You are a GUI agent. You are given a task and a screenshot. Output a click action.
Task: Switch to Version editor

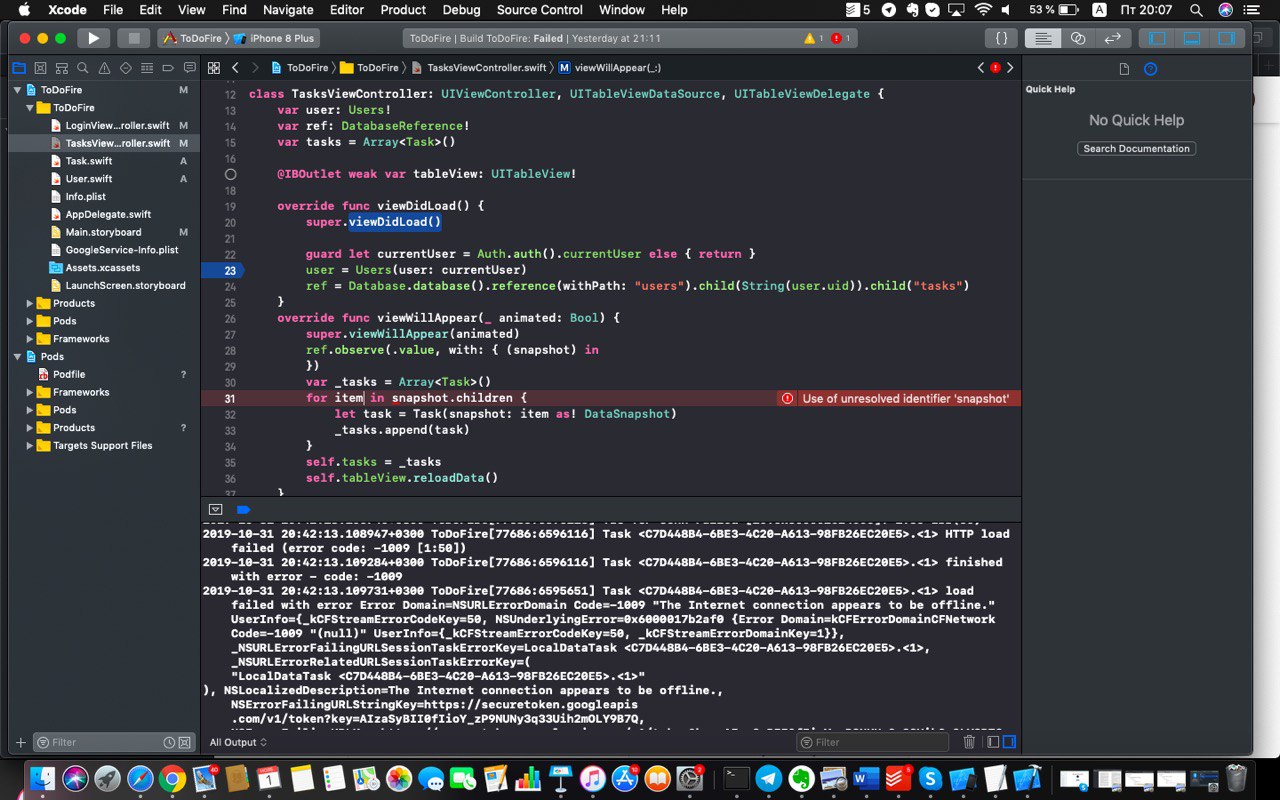pos(1112,38)
